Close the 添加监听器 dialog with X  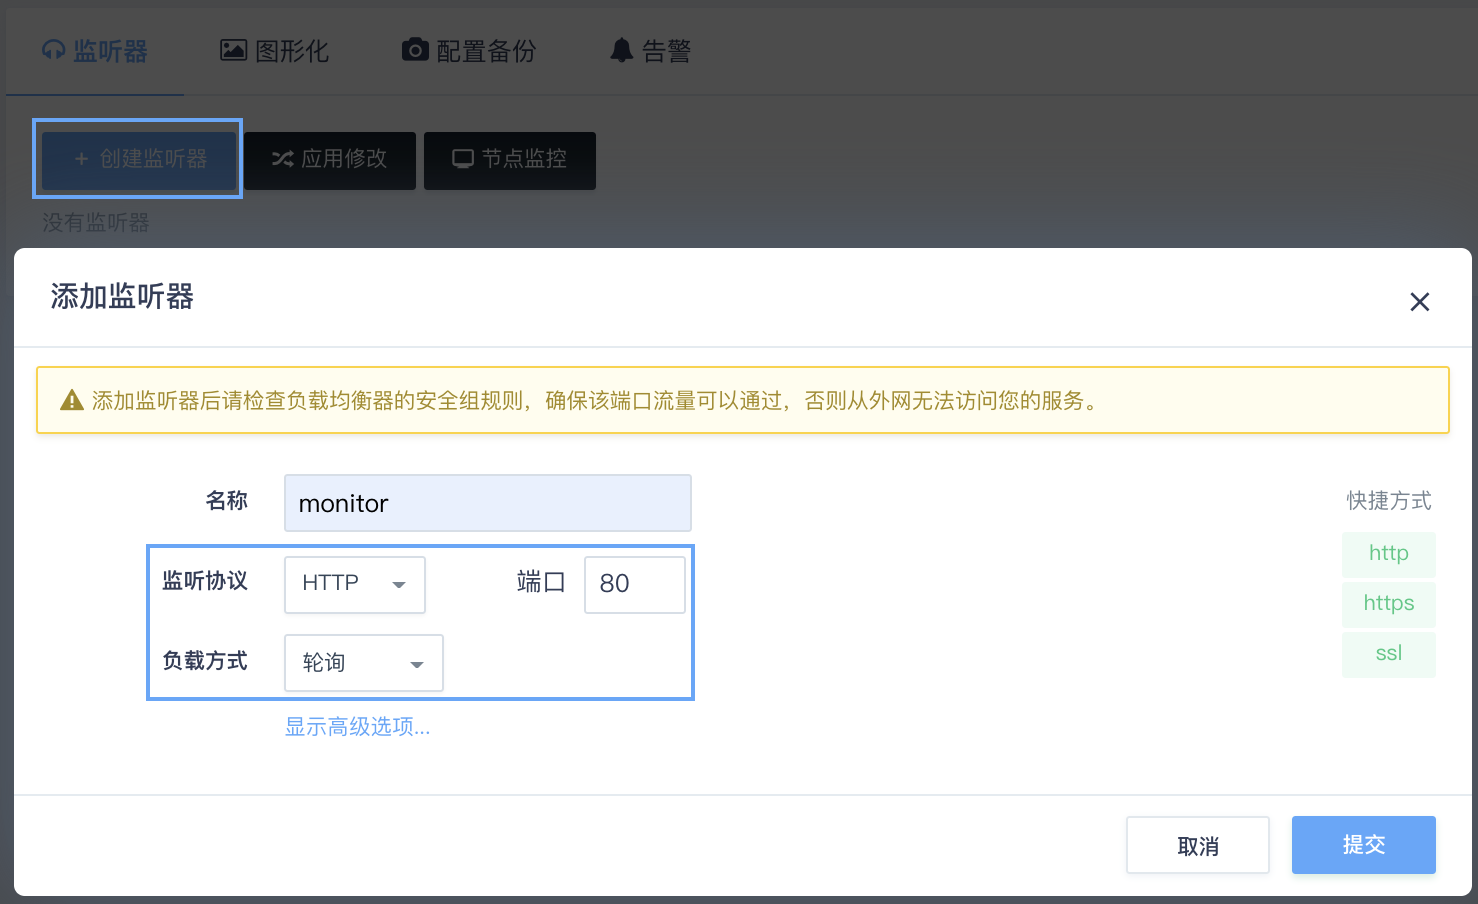1419,302
